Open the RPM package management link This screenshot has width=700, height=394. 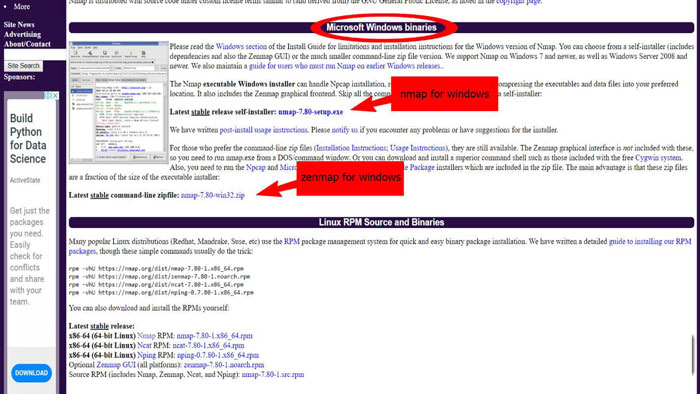[x=292, y=241]
